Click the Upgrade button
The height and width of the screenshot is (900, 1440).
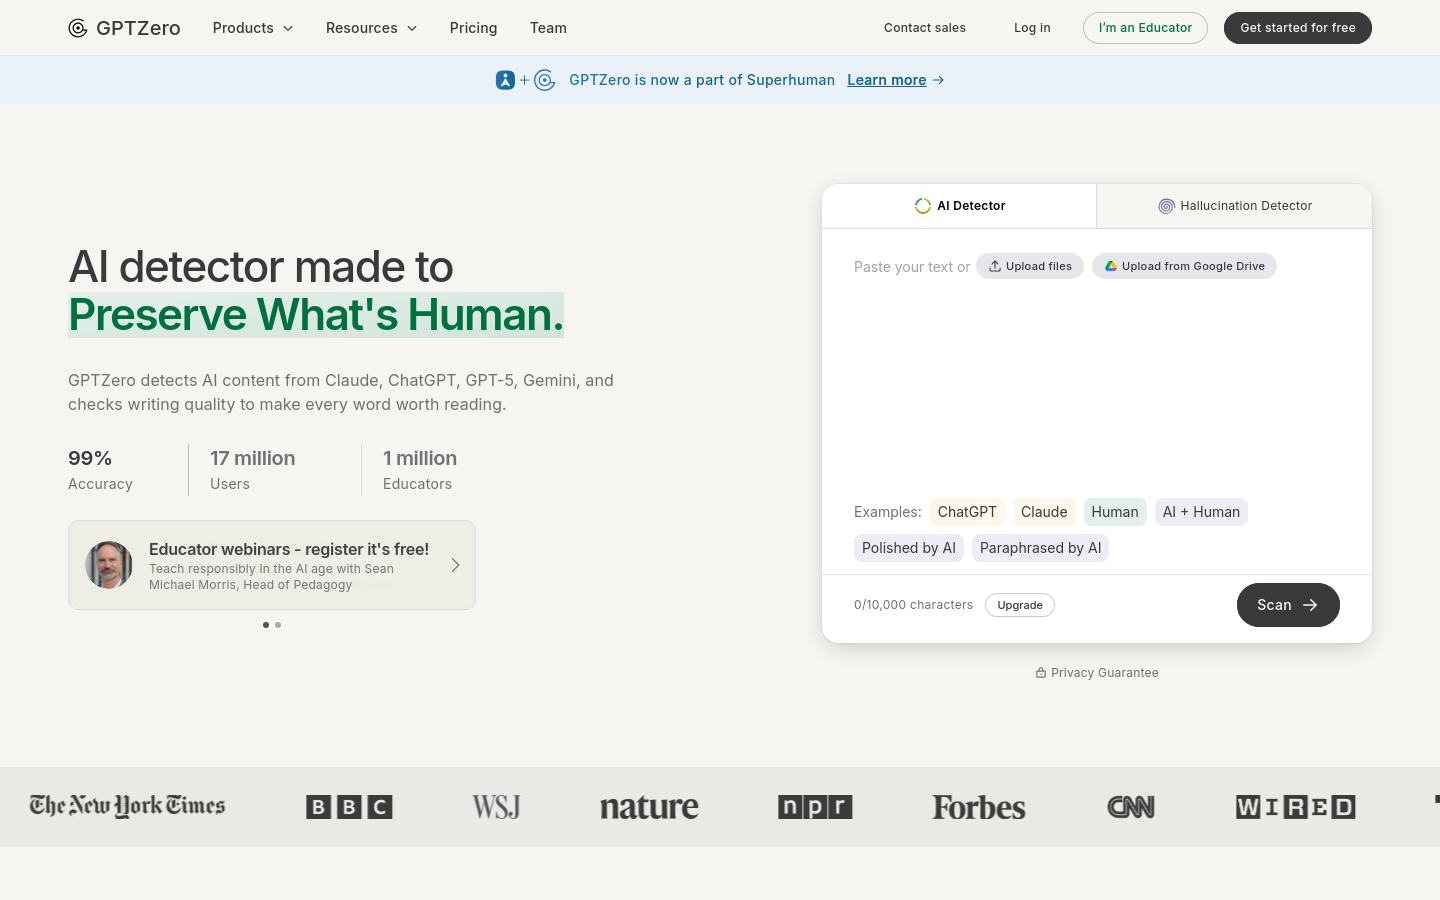coord(1020,605)
